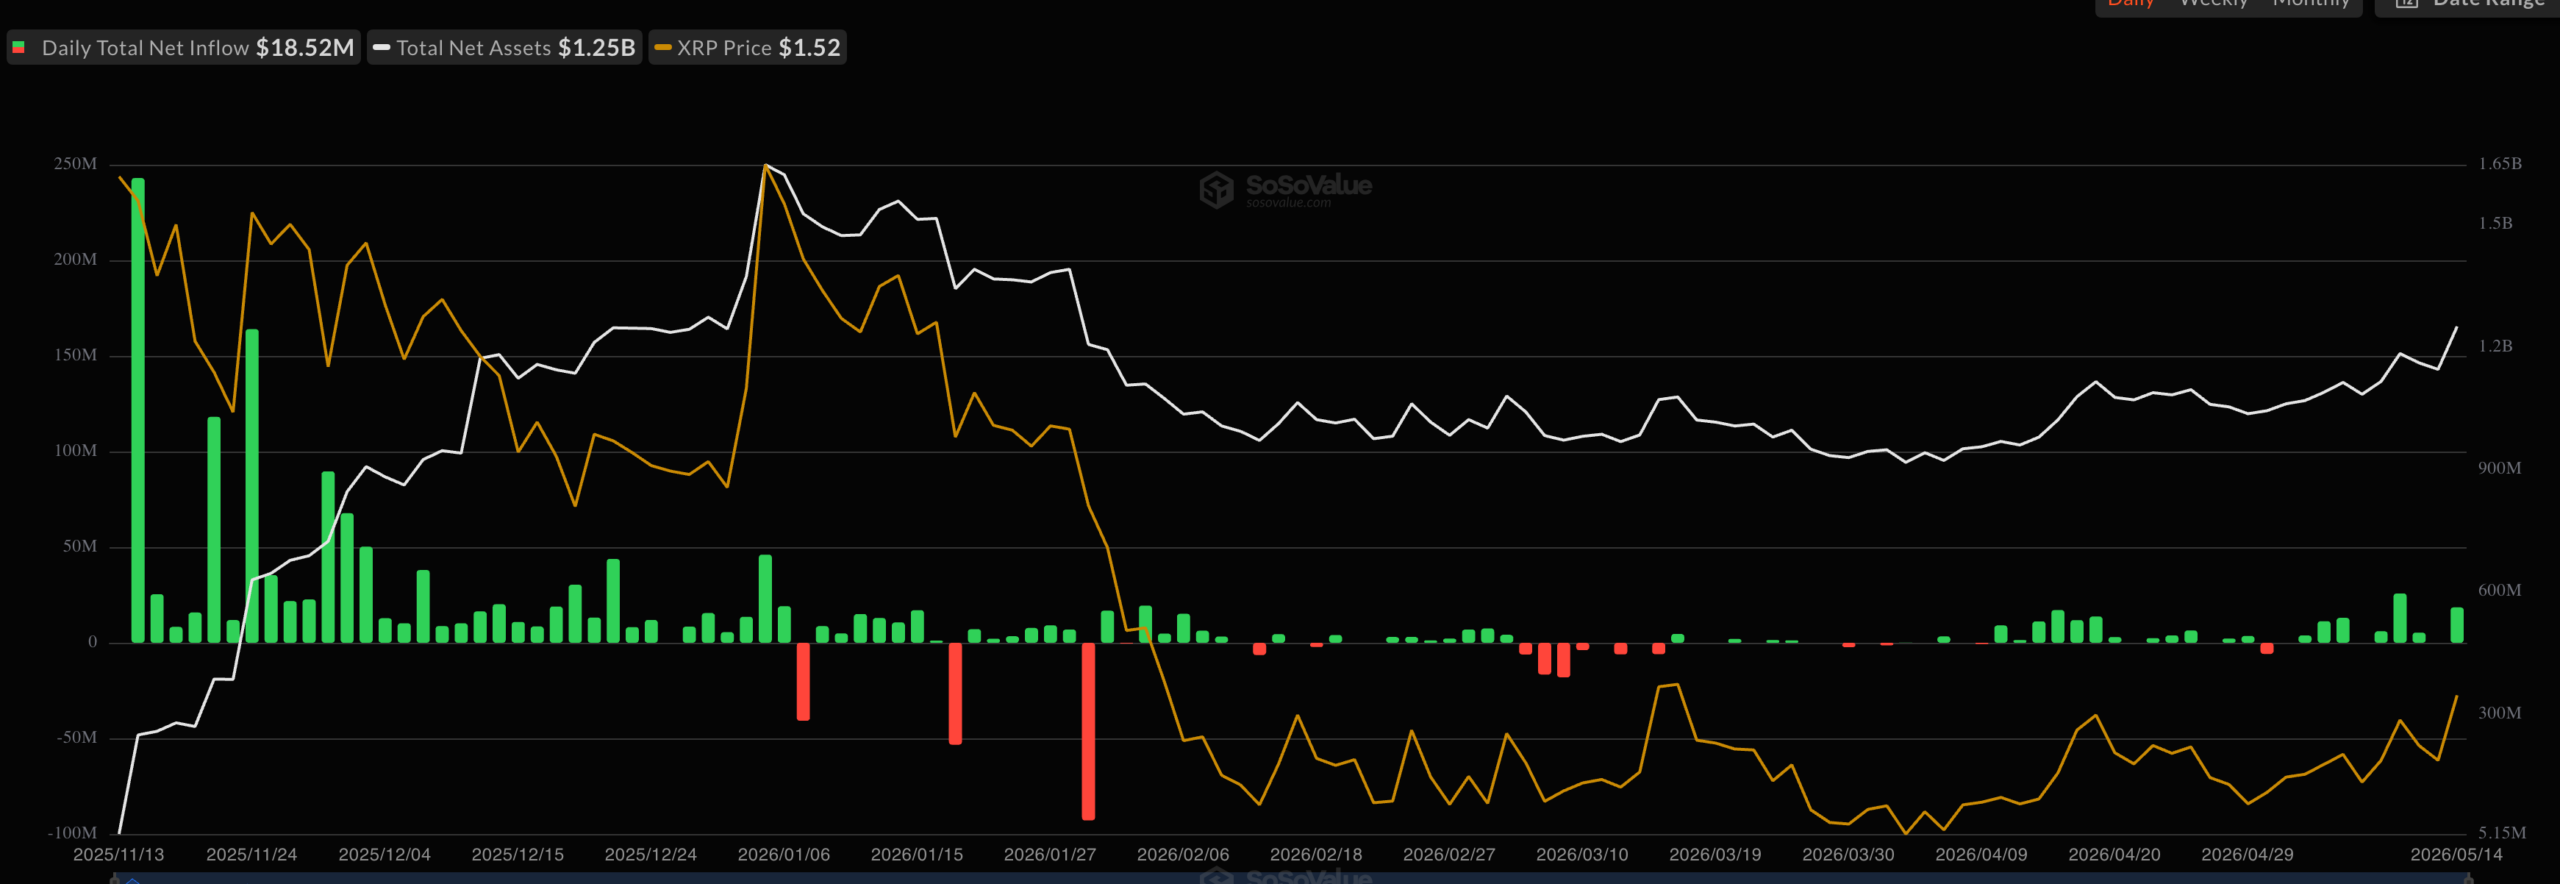Viewport: 2560px width, 884px height.
Task: Switch to the Monthly interval tab
Action: point(2310,4)
